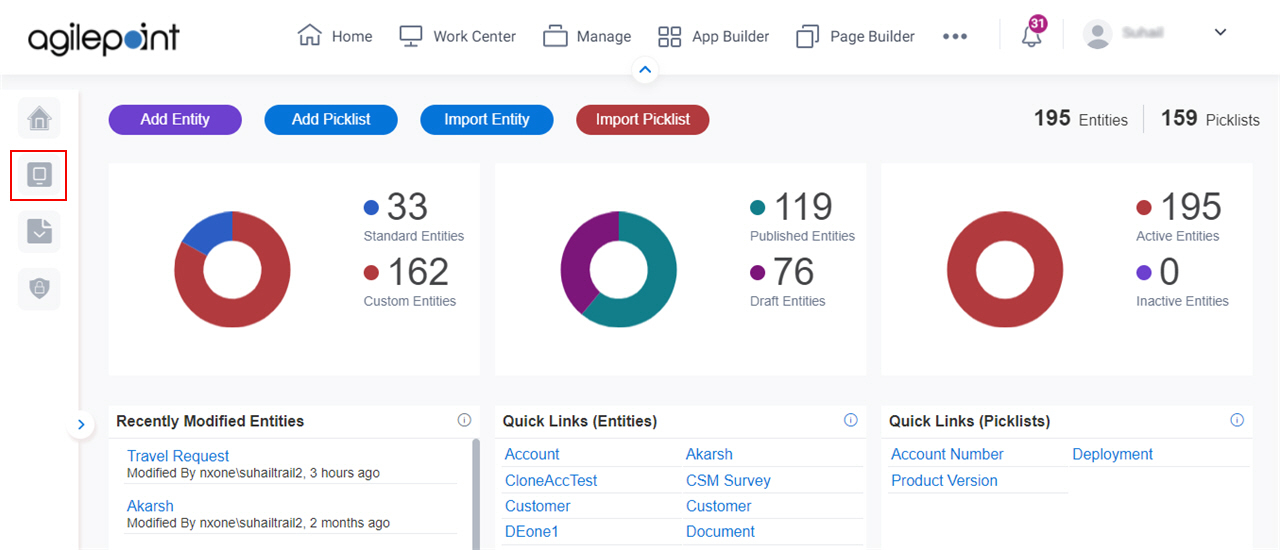Show more navigation options (three dots)
1280x550 pixels.
(955, 36)
